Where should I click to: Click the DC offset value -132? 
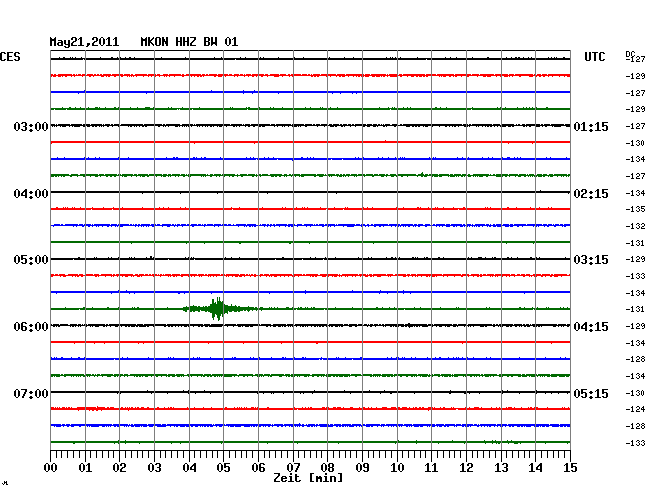point(635,226)
